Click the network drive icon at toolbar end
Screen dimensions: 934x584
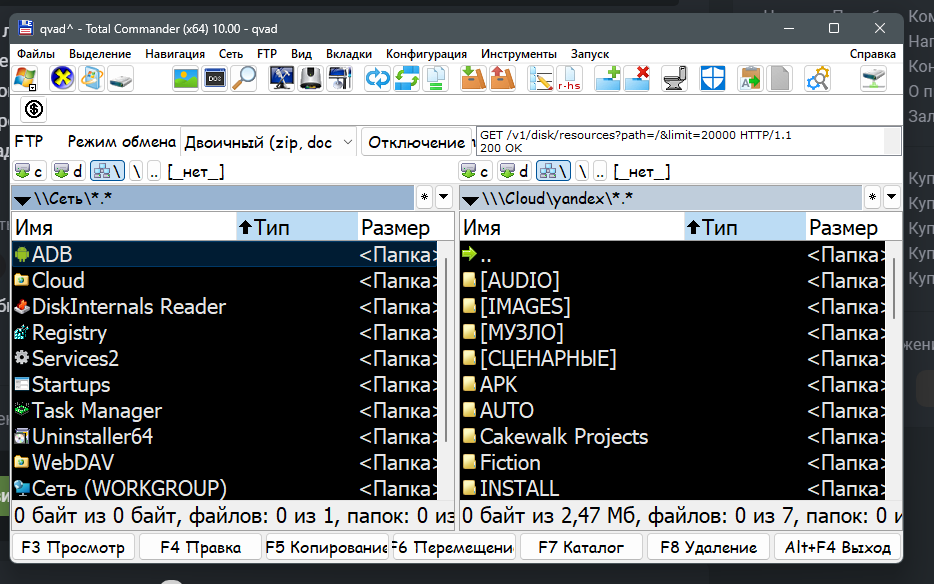(873, 79)
